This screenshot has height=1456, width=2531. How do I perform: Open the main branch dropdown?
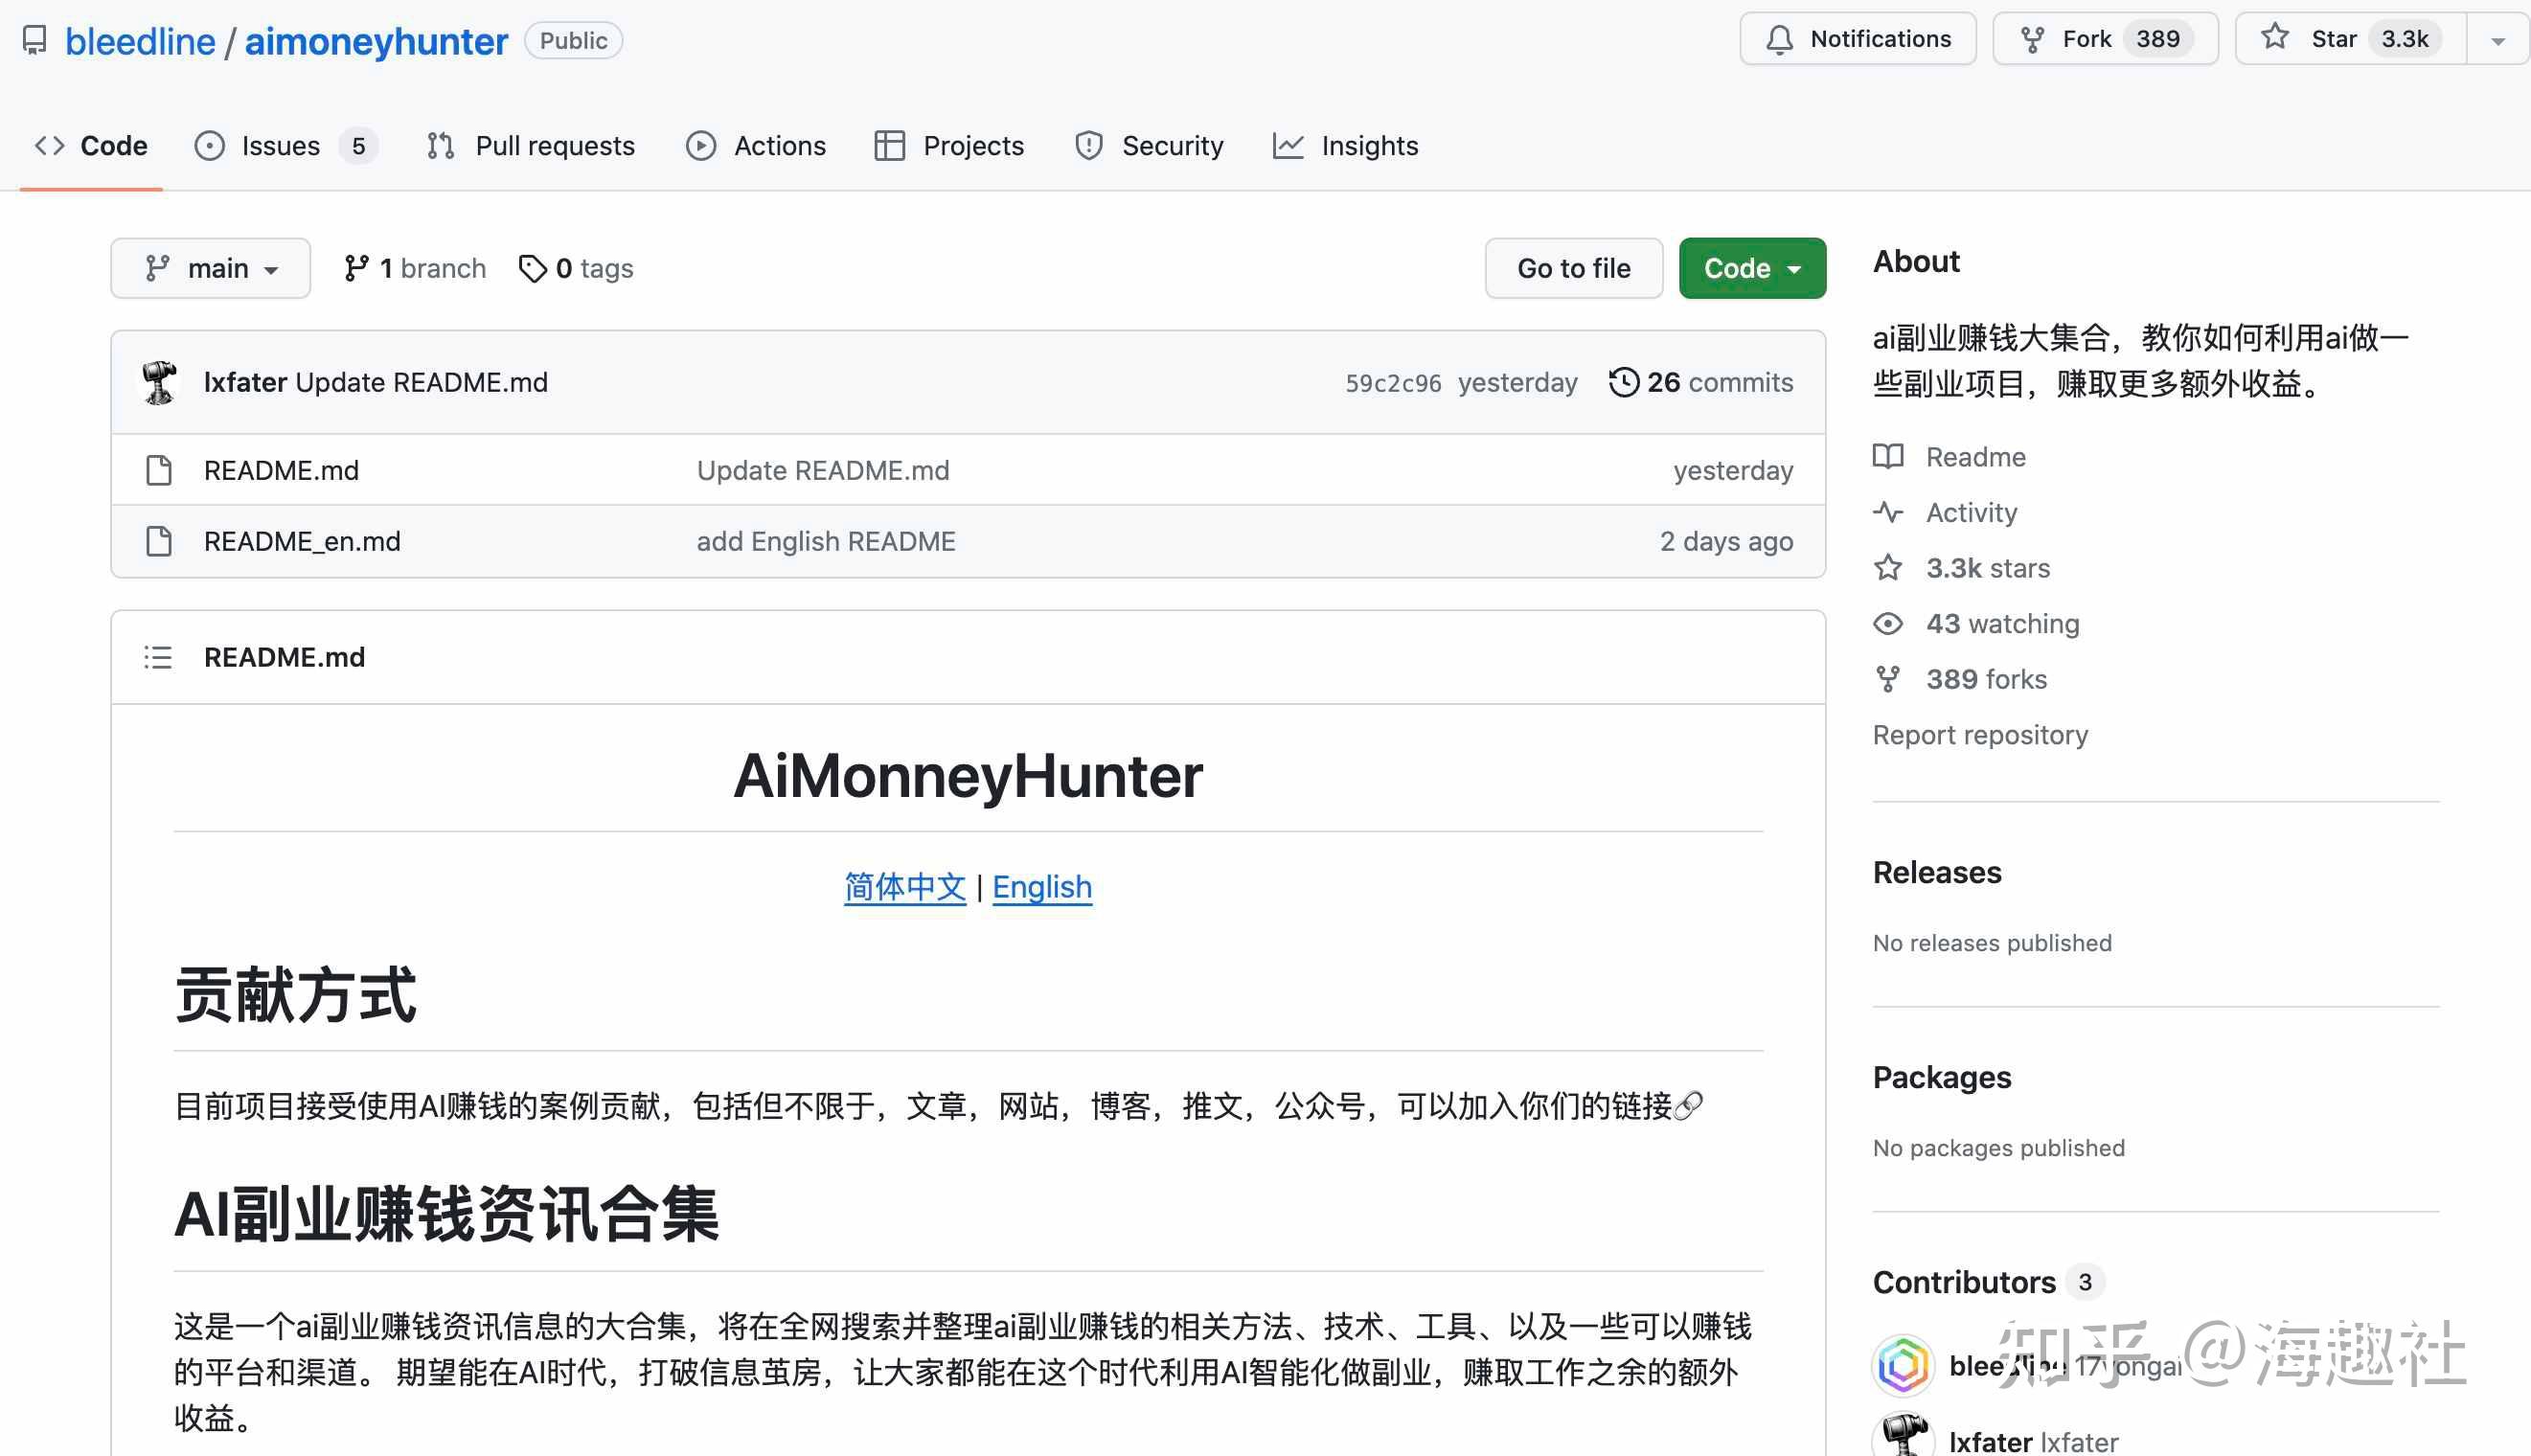point(210,268)
